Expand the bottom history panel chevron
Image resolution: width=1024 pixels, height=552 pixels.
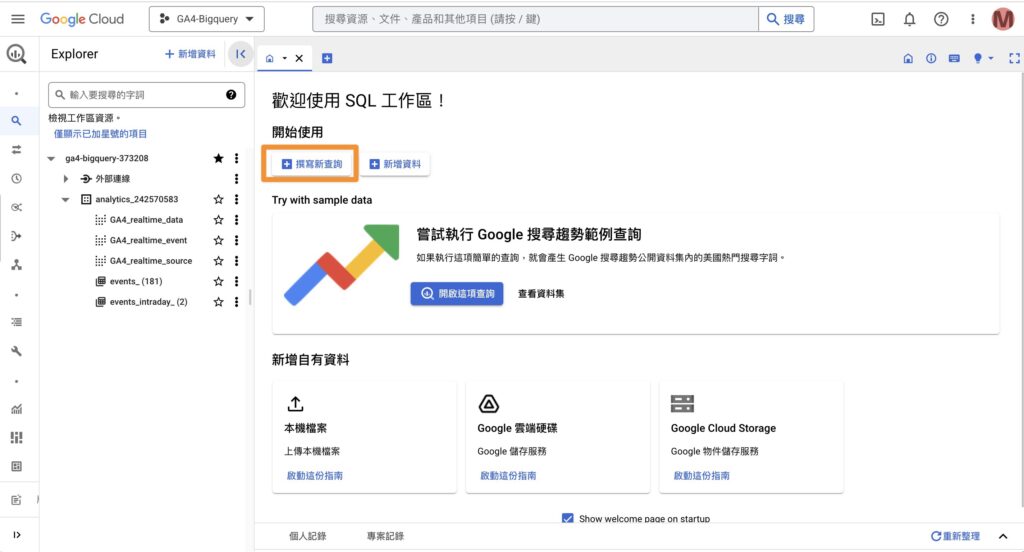pos(1002,536)
